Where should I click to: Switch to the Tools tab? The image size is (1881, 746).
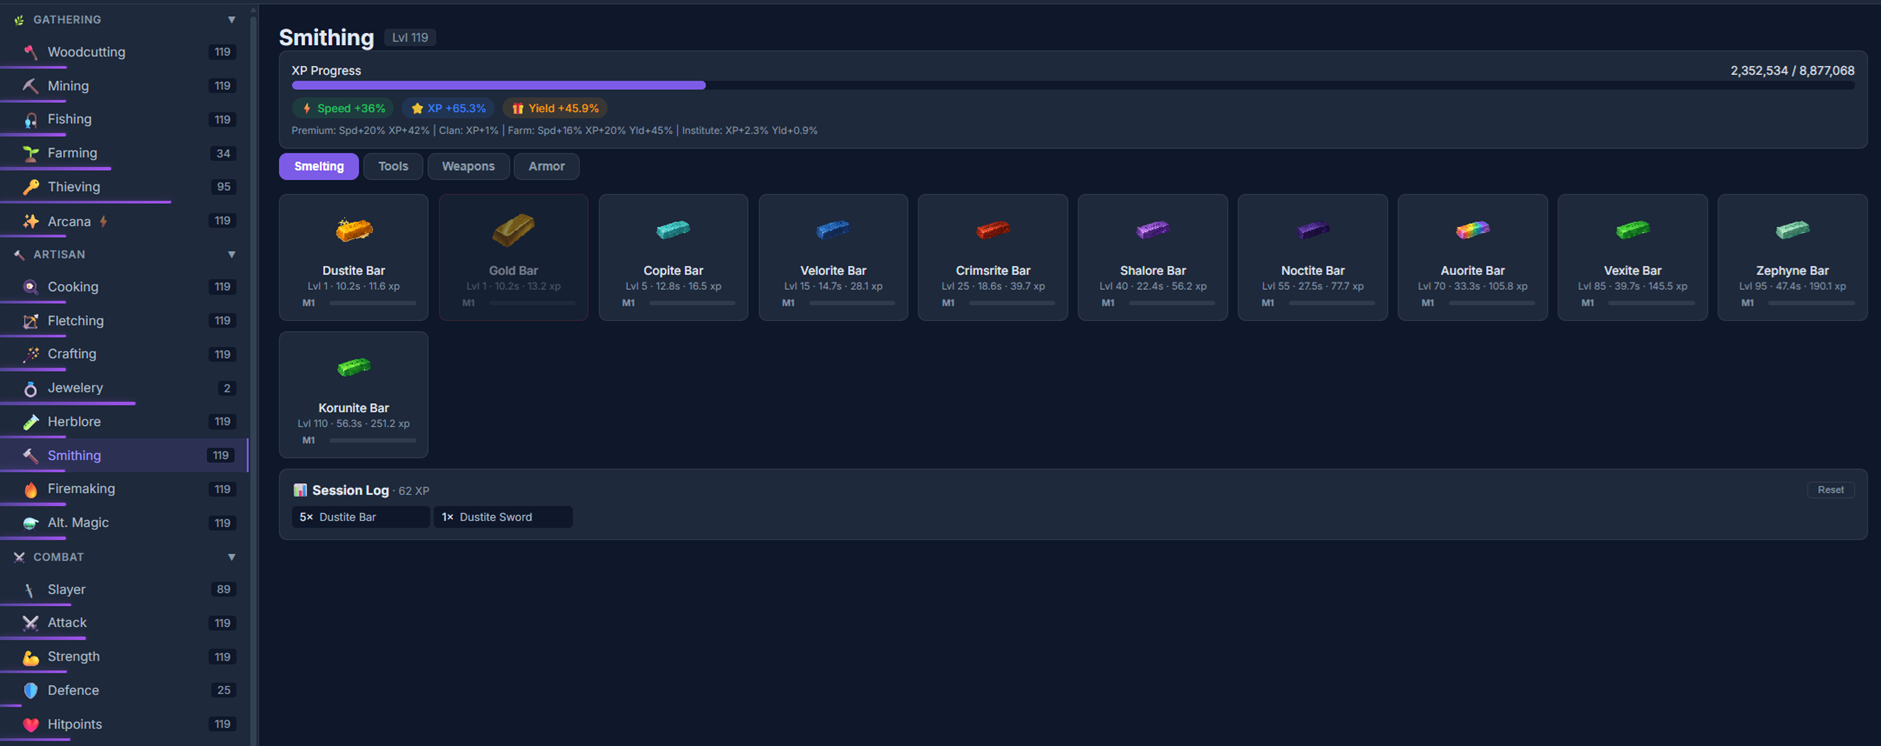click(393, 166)
